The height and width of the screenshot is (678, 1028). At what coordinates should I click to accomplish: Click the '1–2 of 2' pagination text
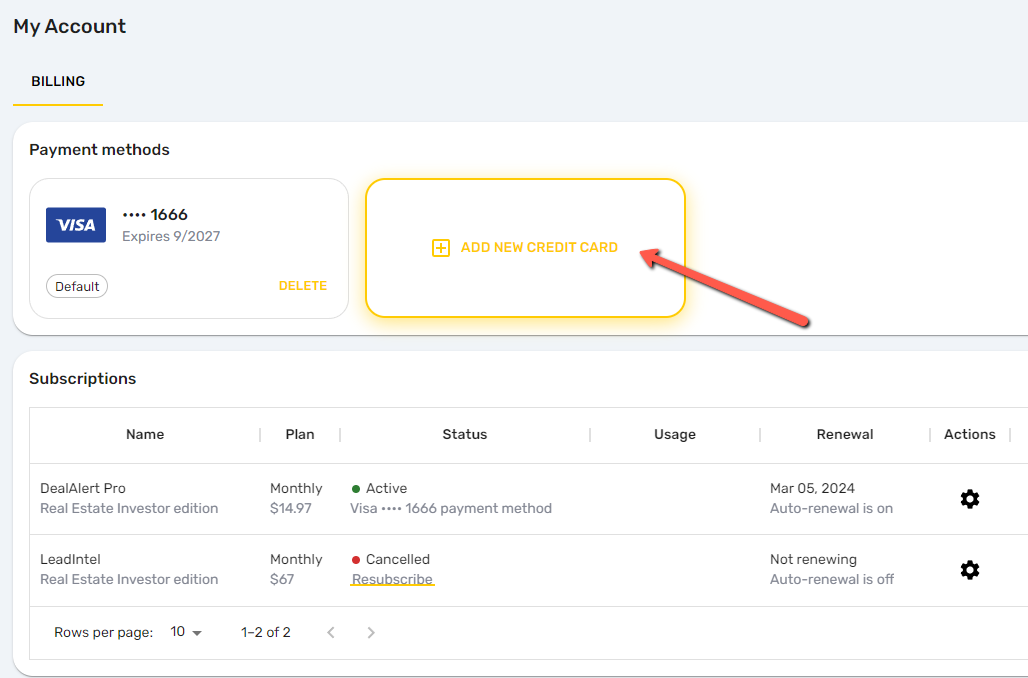click(x=266, y=632)
